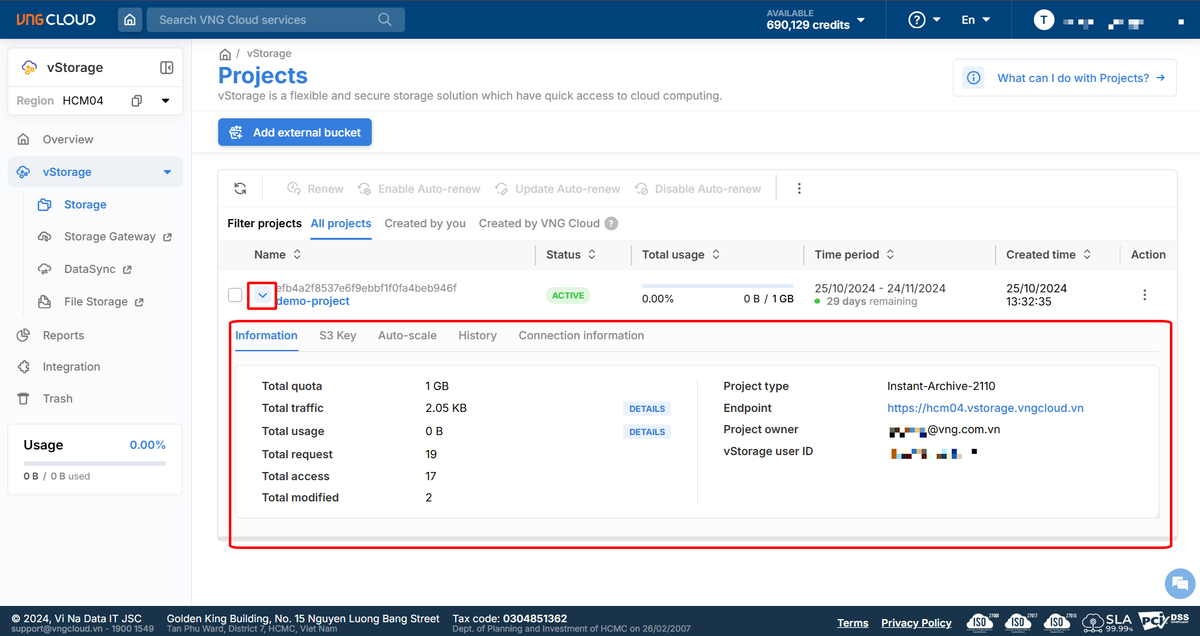The height and width of the screenshot is (636, 1200).
Task: Open the Region selector dropdown arrow
Action: [166, 101]
